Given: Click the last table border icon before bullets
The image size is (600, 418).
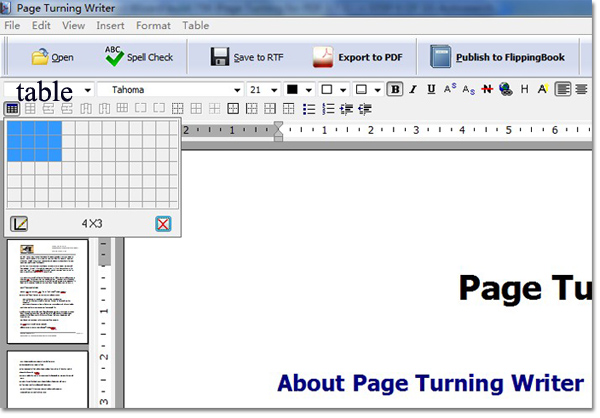Looking at the screenshot, I should 289,109.
